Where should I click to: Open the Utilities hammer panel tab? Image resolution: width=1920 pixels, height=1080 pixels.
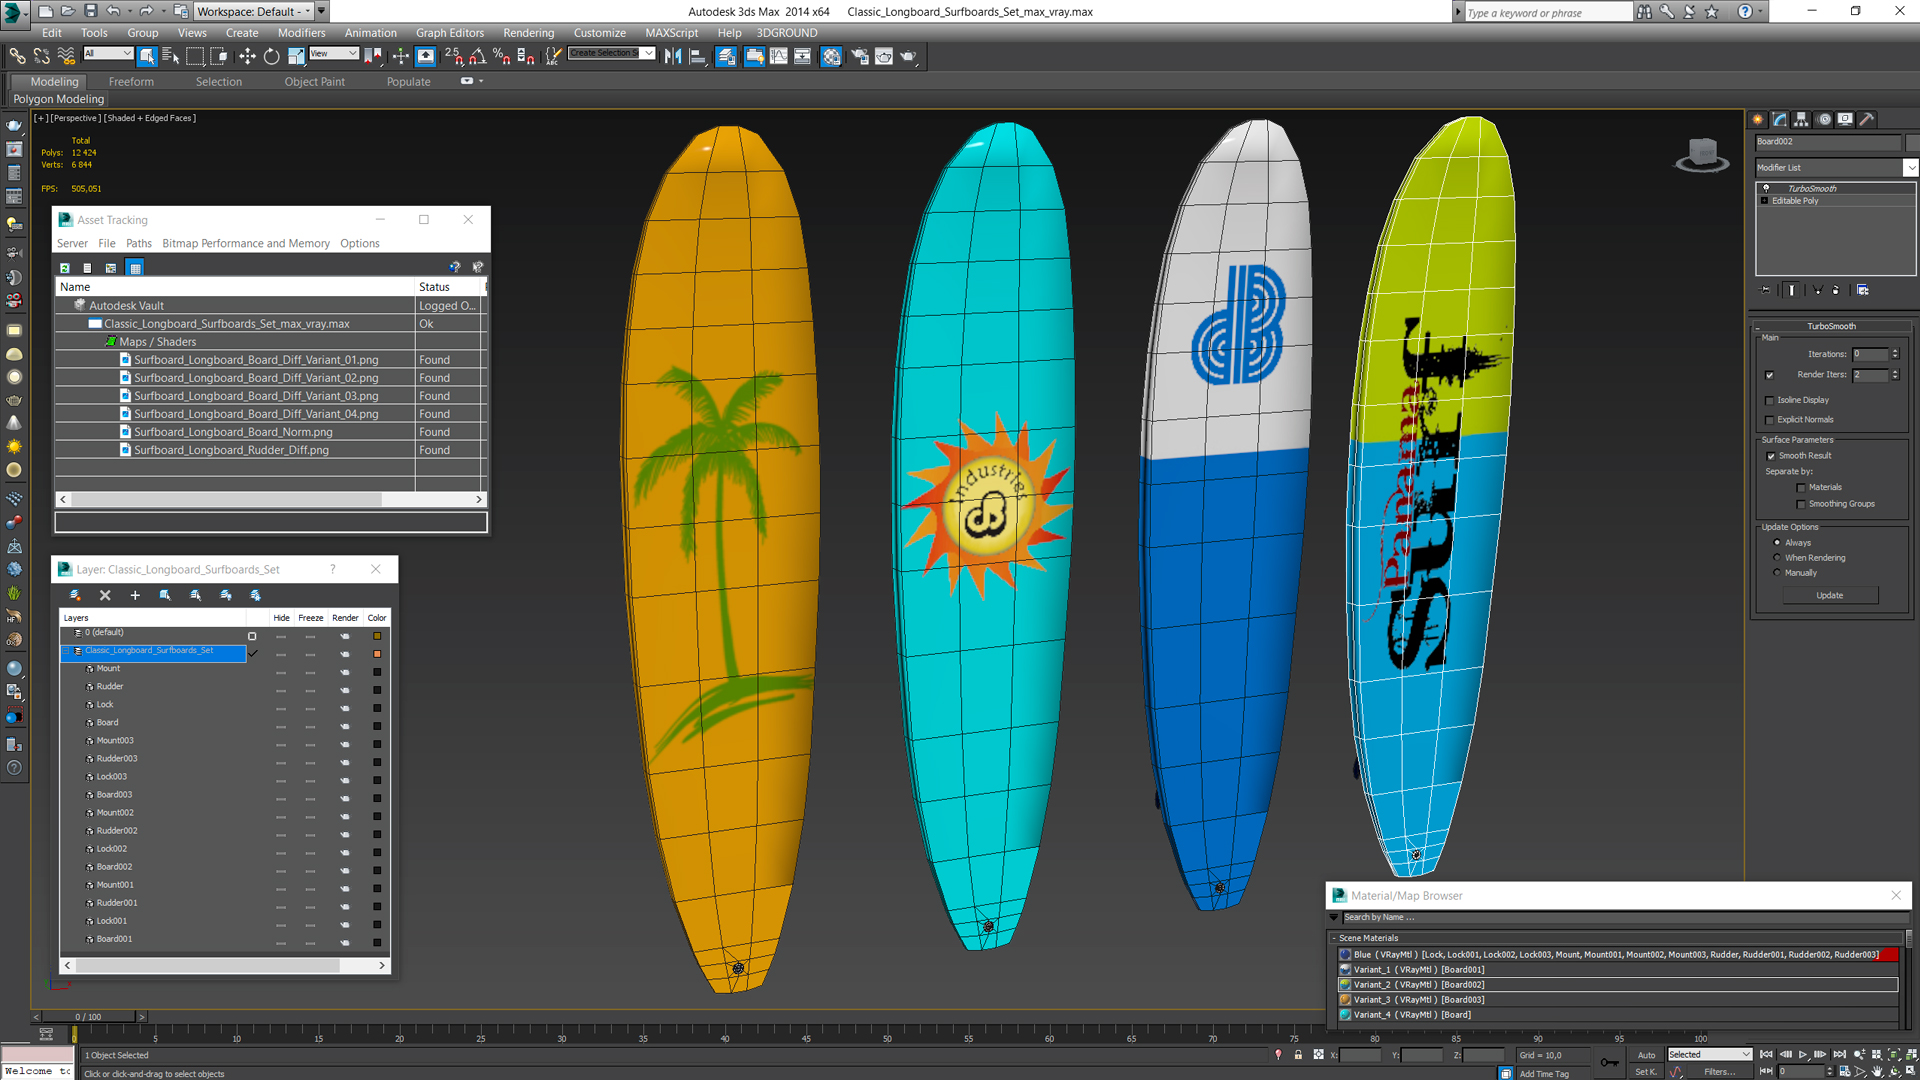point(1866,119)
